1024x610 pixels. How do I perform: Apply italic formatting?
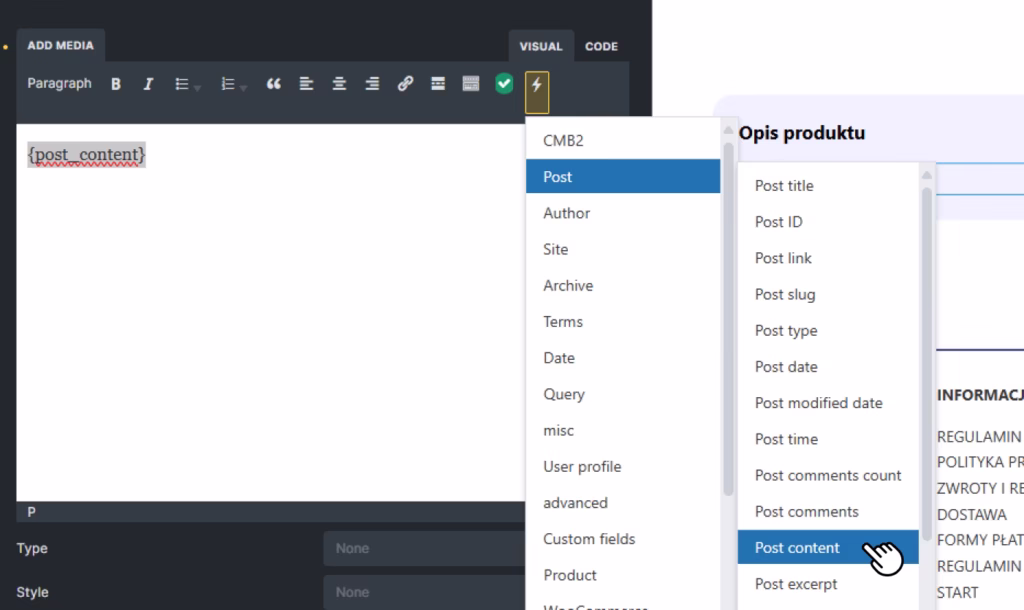pos(148,85)
